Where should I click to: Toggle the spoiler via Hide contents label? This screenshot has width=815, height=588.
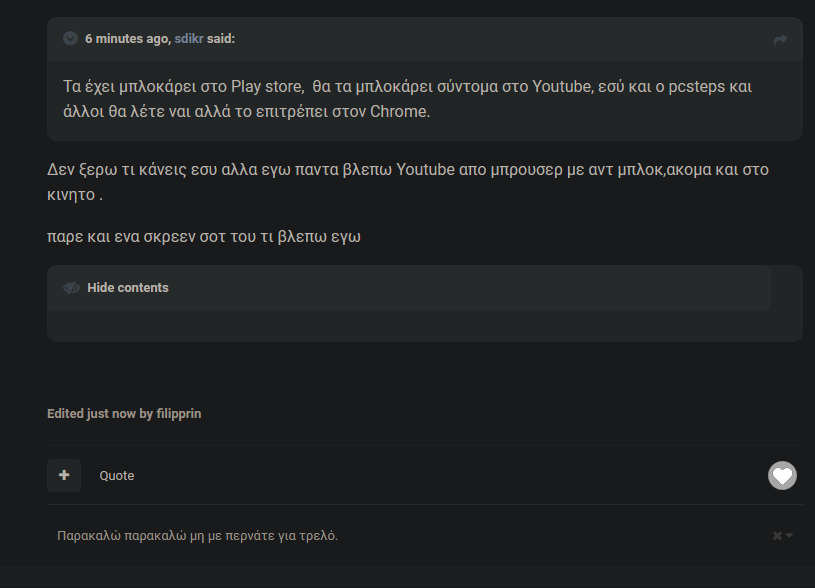(x=128, y=288)
